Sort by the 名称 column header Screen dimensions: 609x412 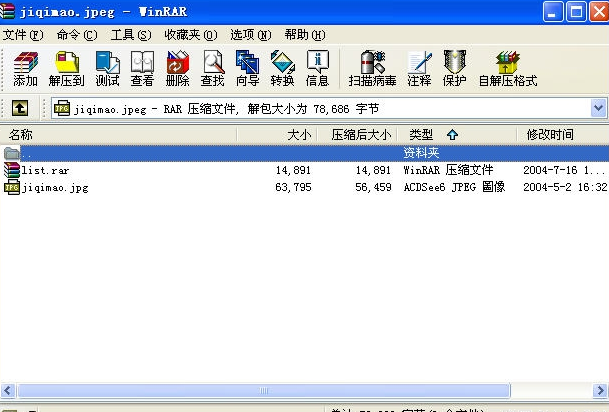(x=118, y=135)
